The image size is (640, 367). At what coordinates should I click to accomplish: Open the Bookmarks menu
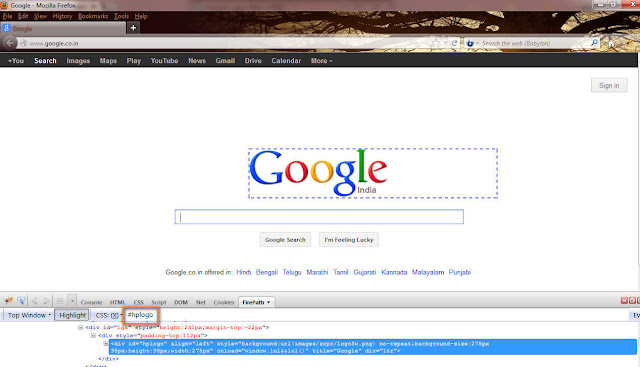point(93,16)
